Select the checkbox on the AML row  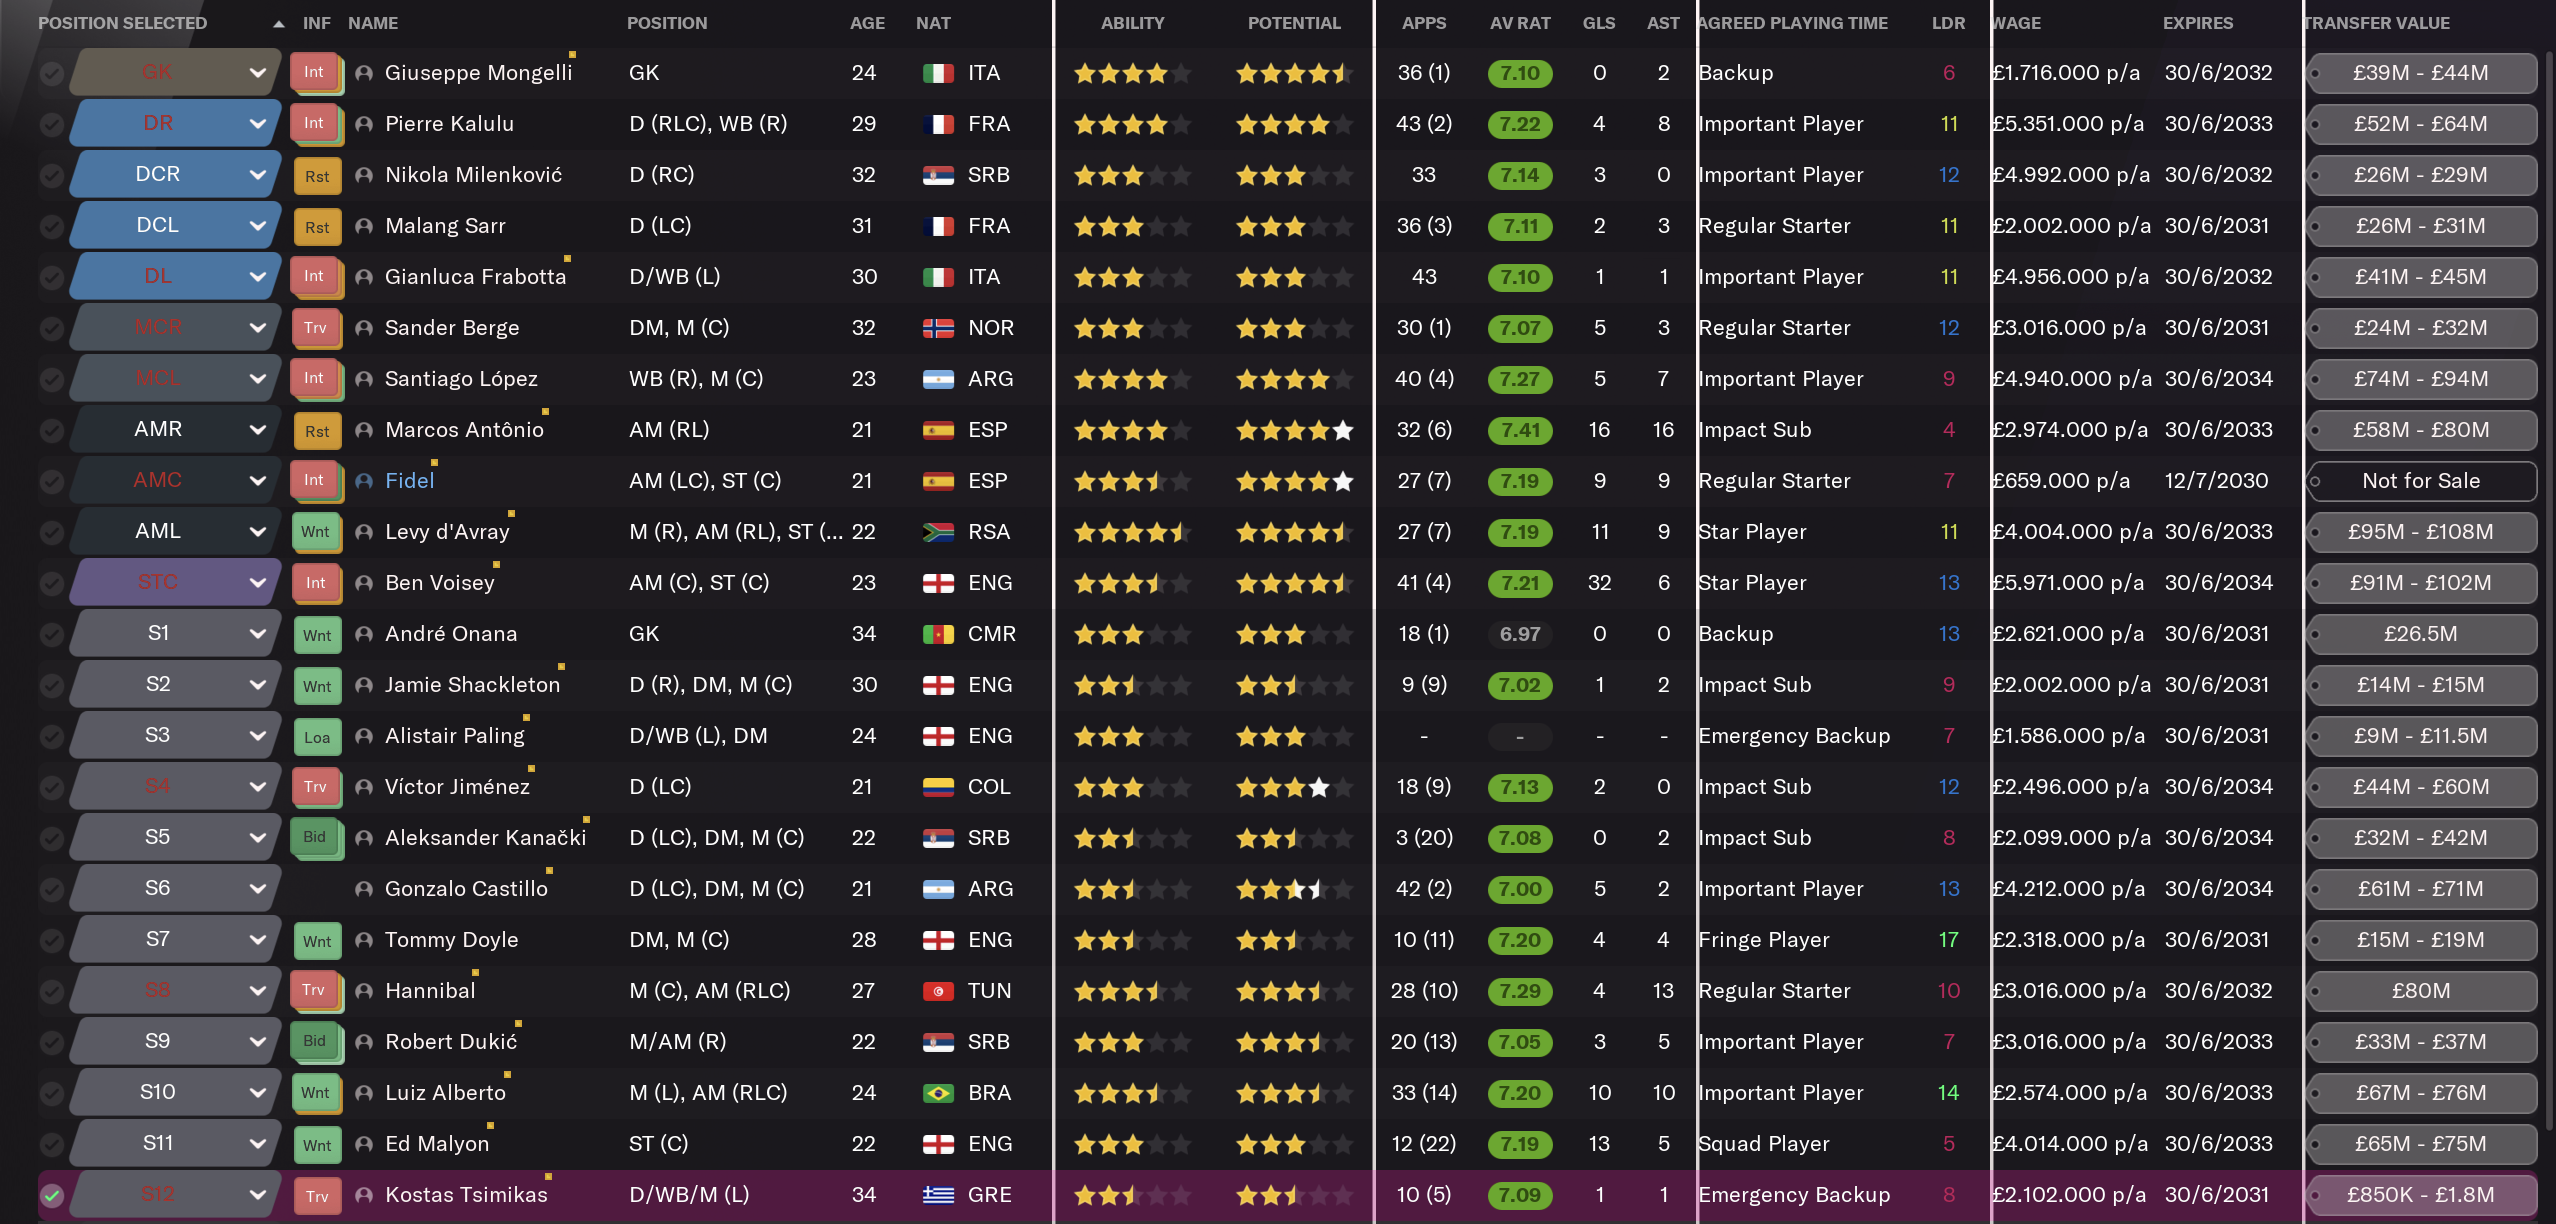(52, 532)
